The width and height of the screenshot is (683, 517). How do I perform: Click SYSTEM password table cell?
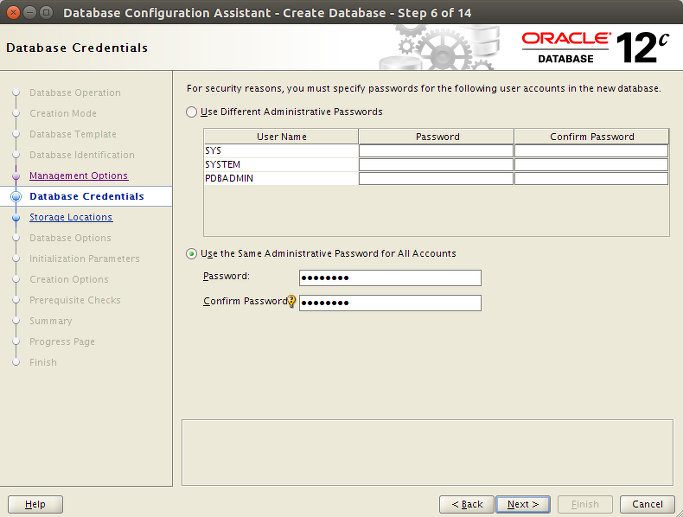436,165
